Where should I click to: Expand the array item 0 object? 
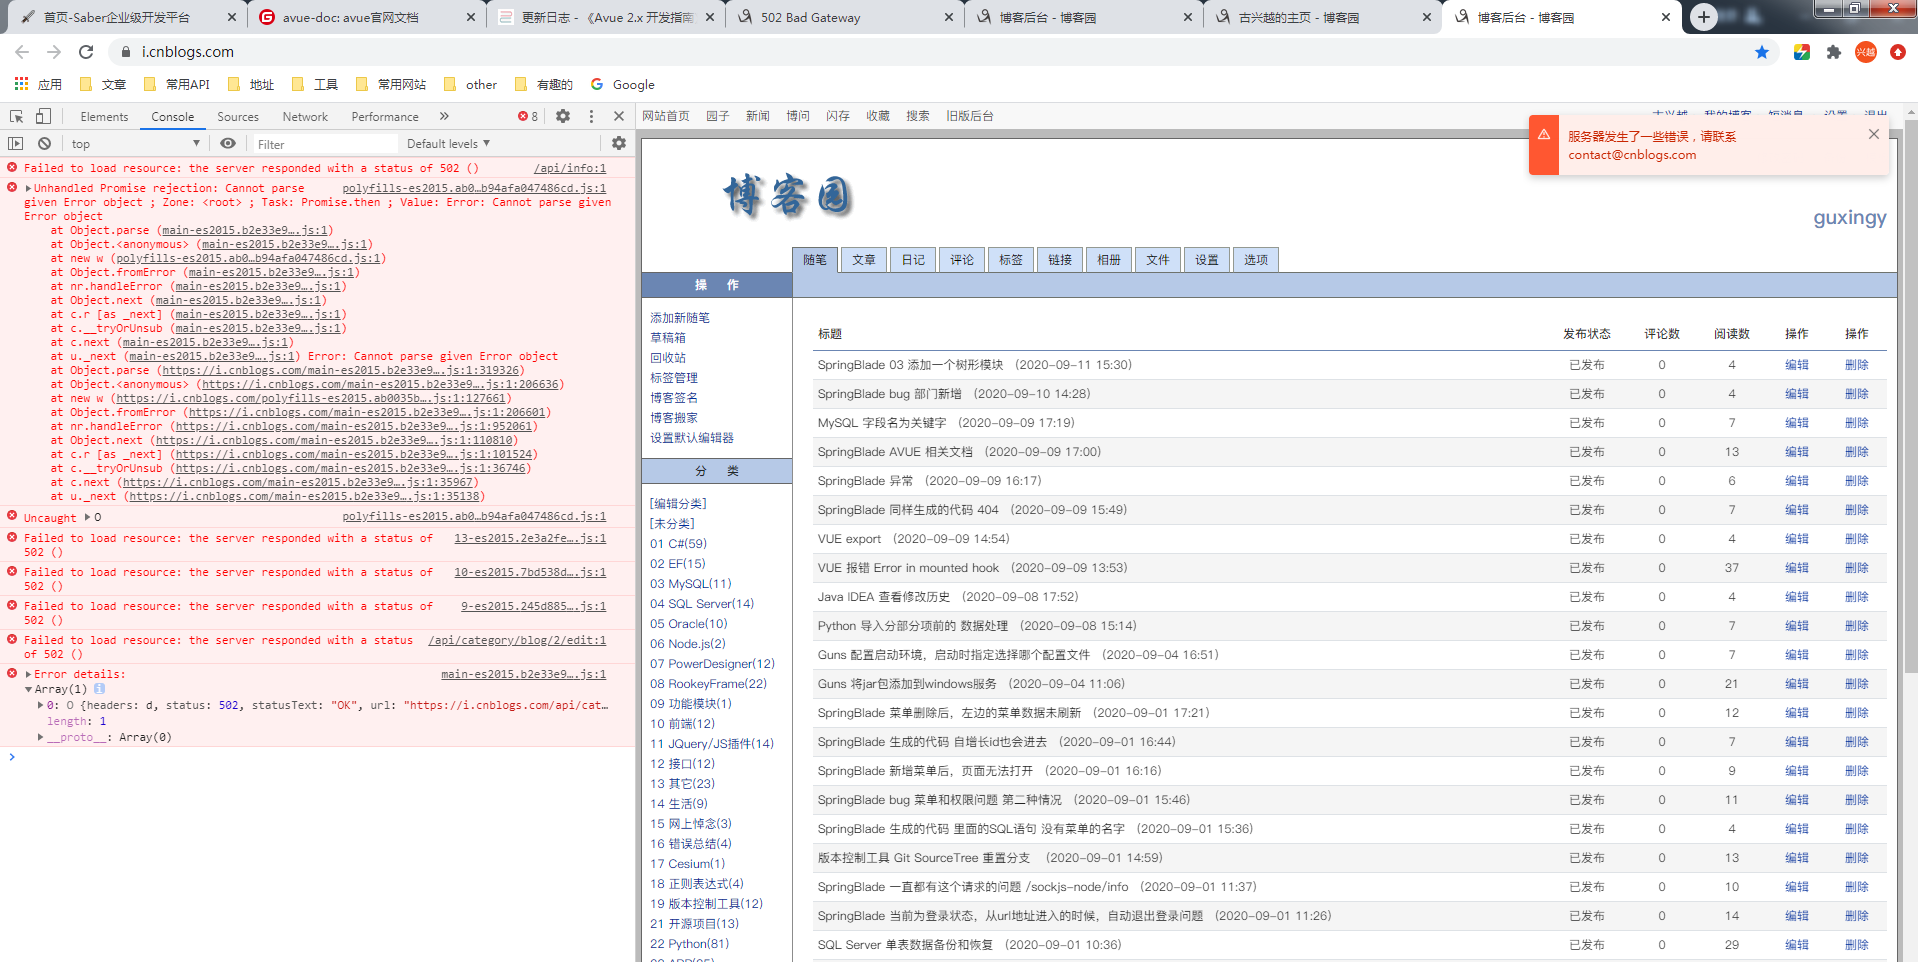click(41, 705)
